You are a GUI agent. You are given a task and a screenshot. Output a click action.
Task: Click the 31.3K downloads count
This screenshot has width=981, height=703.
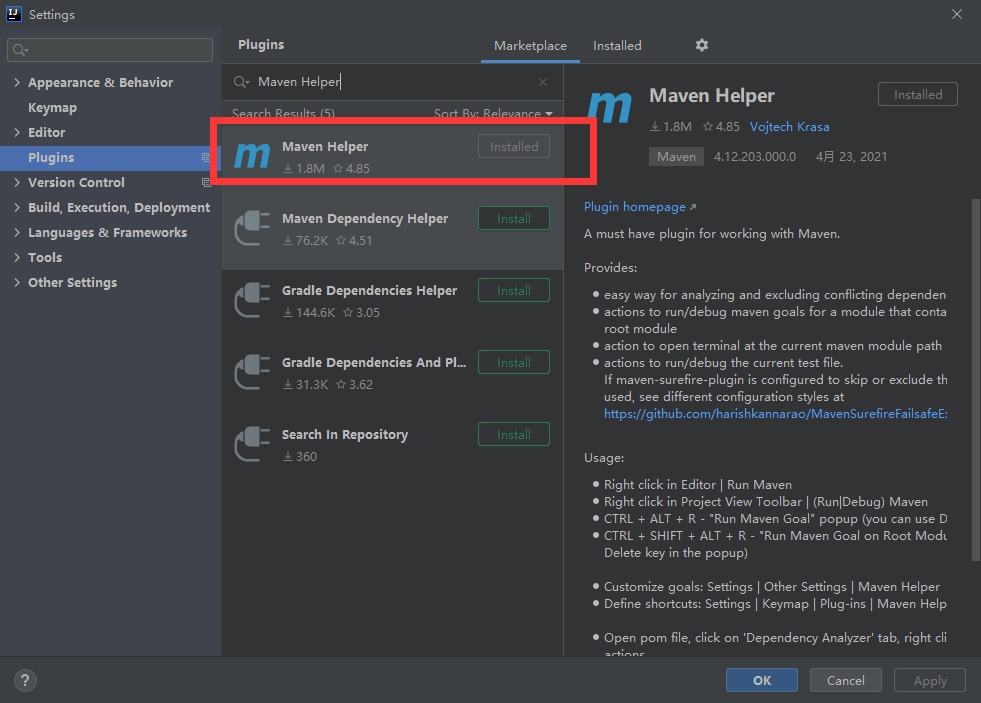coord(306,384)
